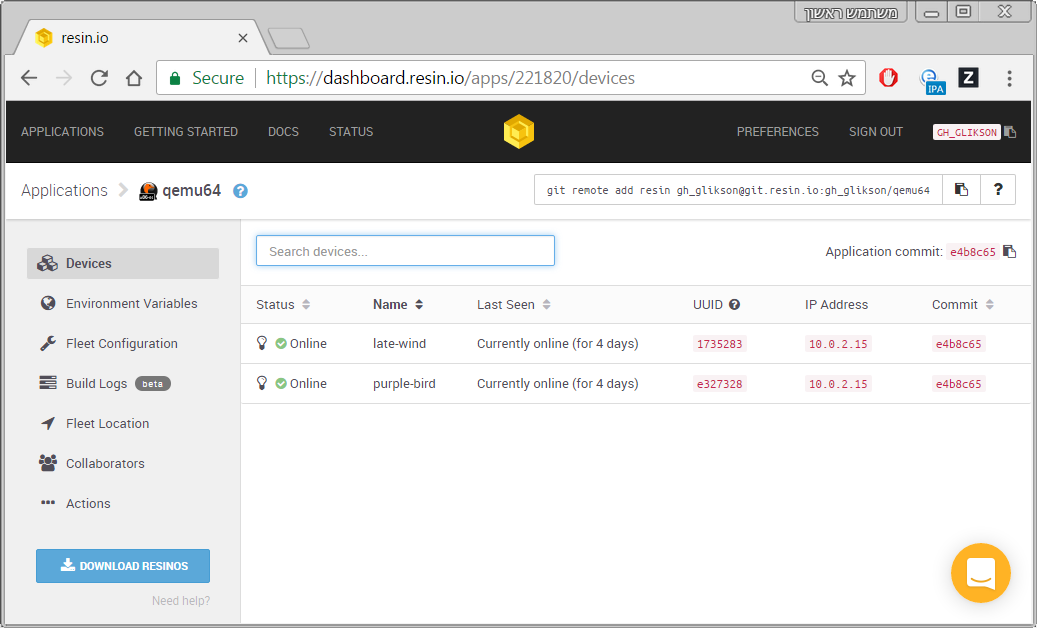This screenshot has width=1037, height=628.
Task: Click the browser back arrow
Action: pos(29,78)
